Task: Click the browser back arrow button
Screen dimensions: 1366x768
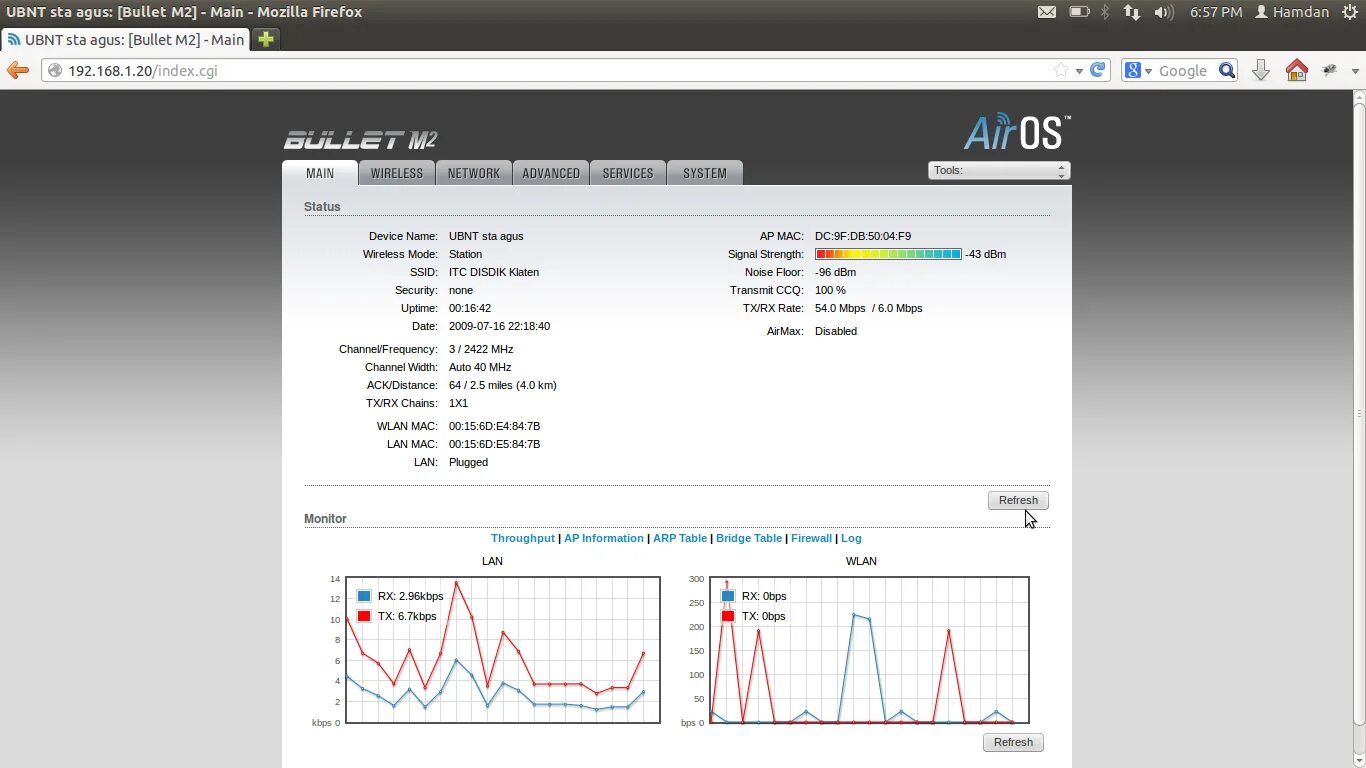Action: (17, 70)
